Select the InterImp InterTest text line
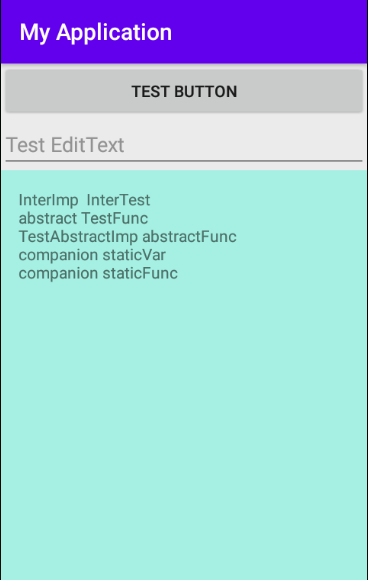Screen dimensions: 368x580 (x=84, y=200)
